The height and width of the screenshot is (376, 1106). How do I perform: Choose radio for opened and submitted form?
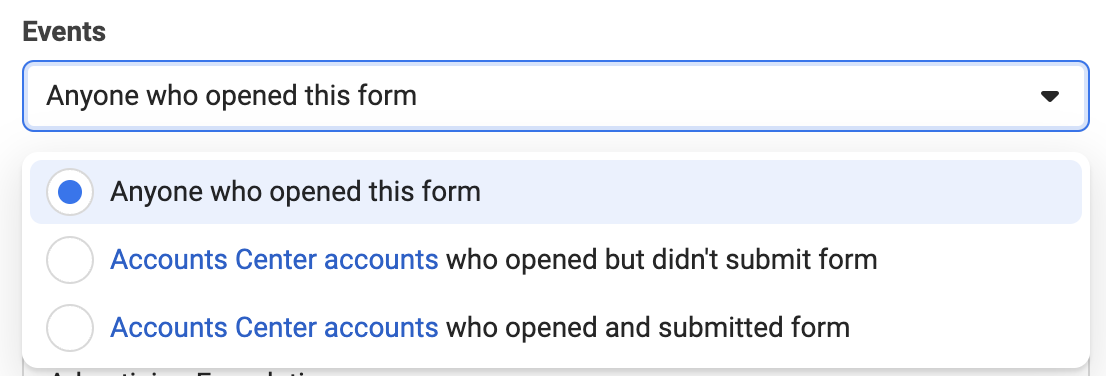tap(70, 327)
